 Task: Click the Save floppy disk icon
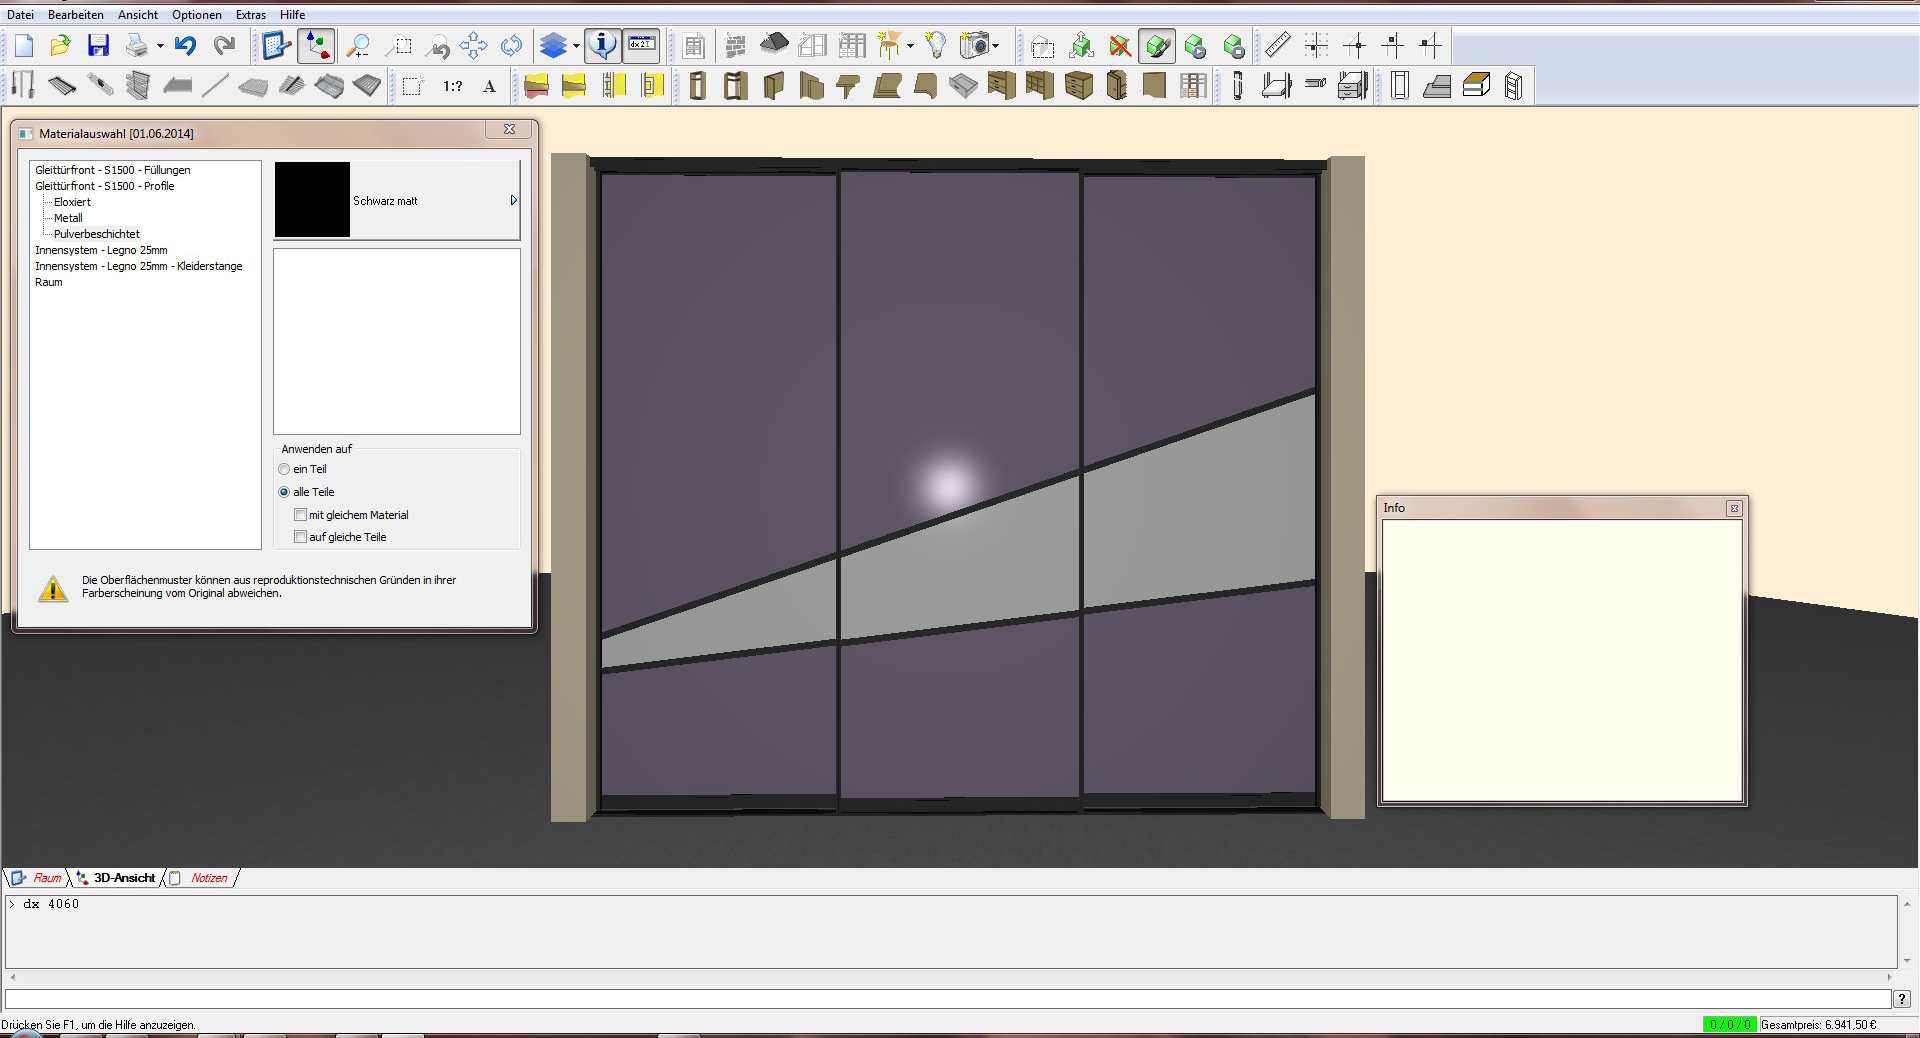click(98, 46)
